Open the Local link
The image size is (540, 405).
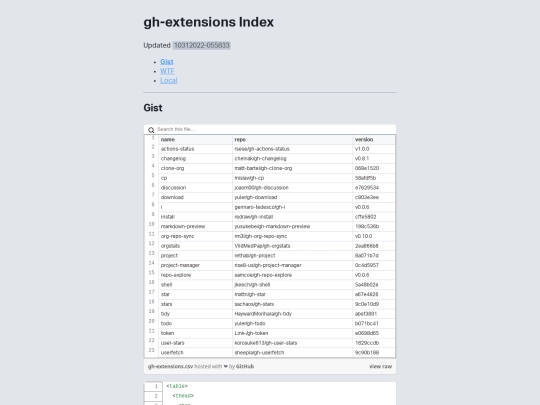169,80
